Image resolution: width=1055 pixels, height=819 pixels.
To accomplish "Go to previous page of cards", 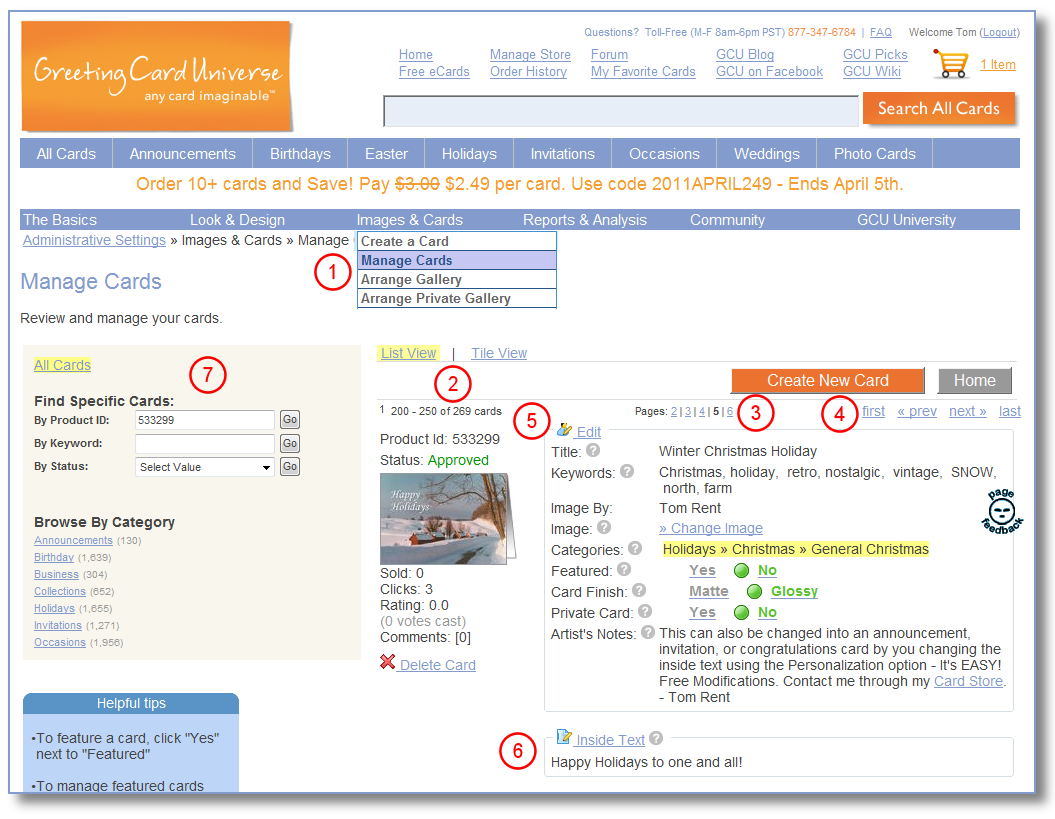I will 916,411.
